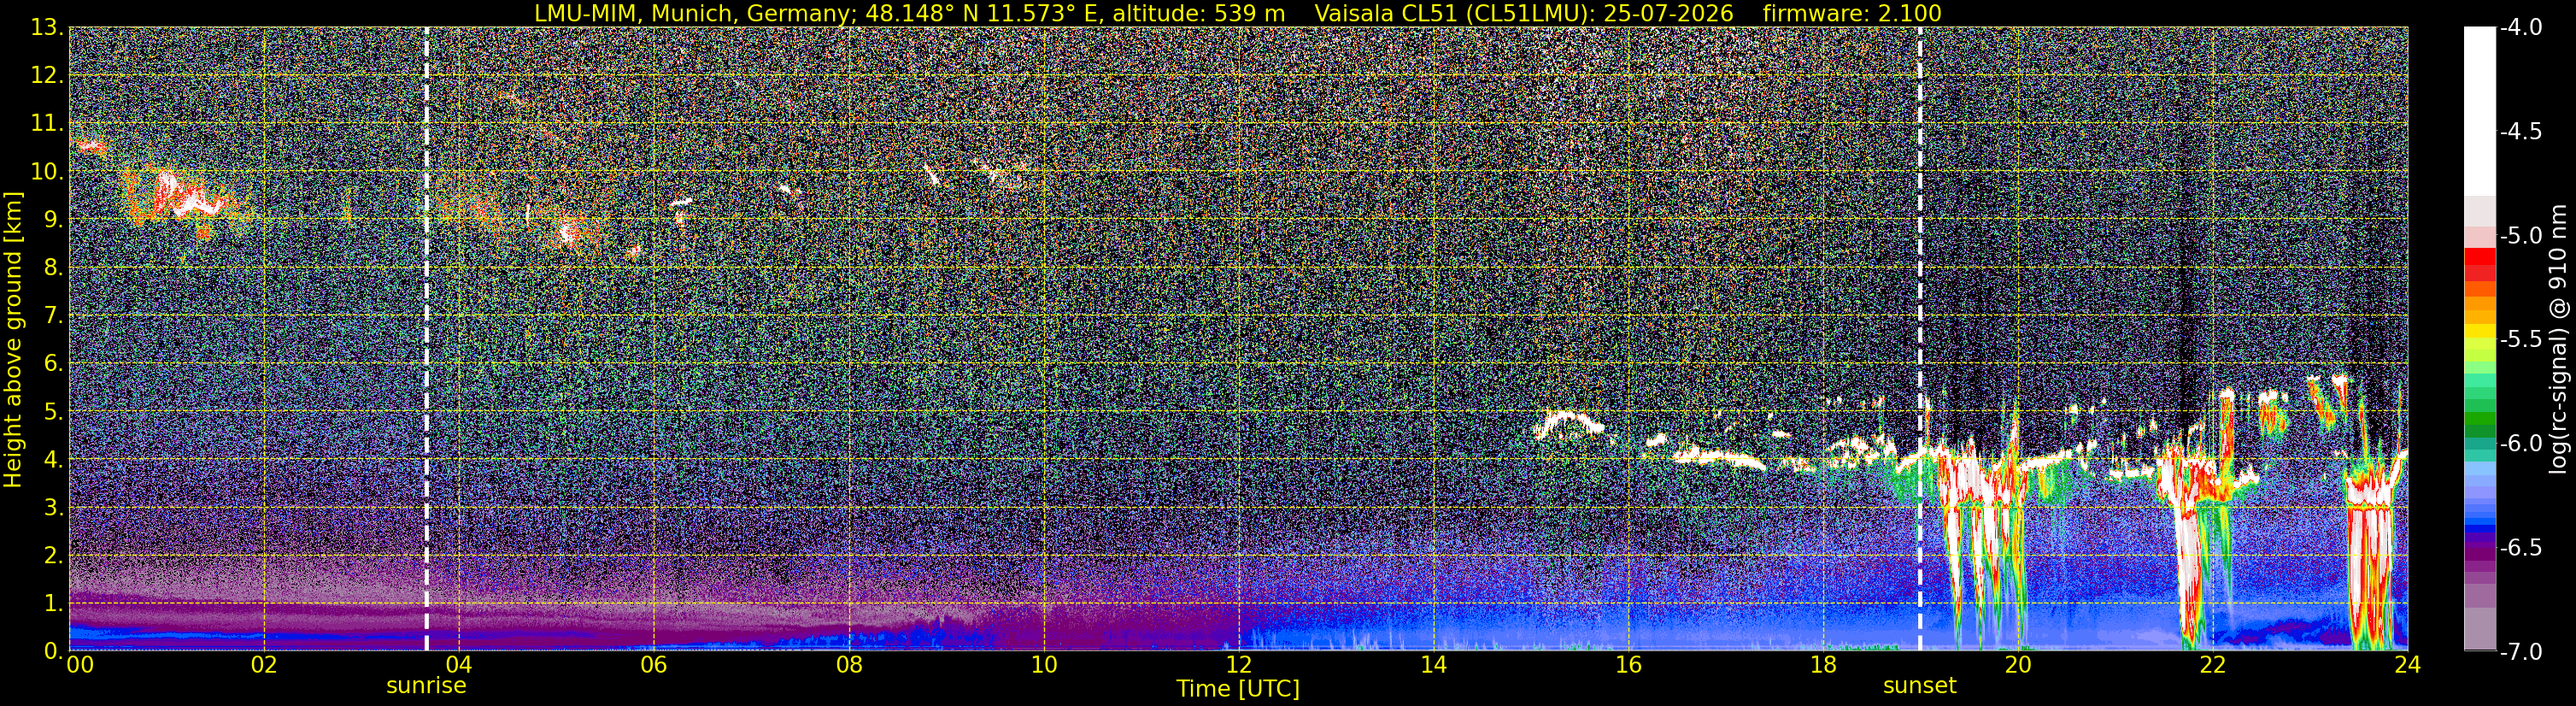Click the time axis tick label '04'
The width and height of the screenshot is (2576, 706).
point(458,665)
